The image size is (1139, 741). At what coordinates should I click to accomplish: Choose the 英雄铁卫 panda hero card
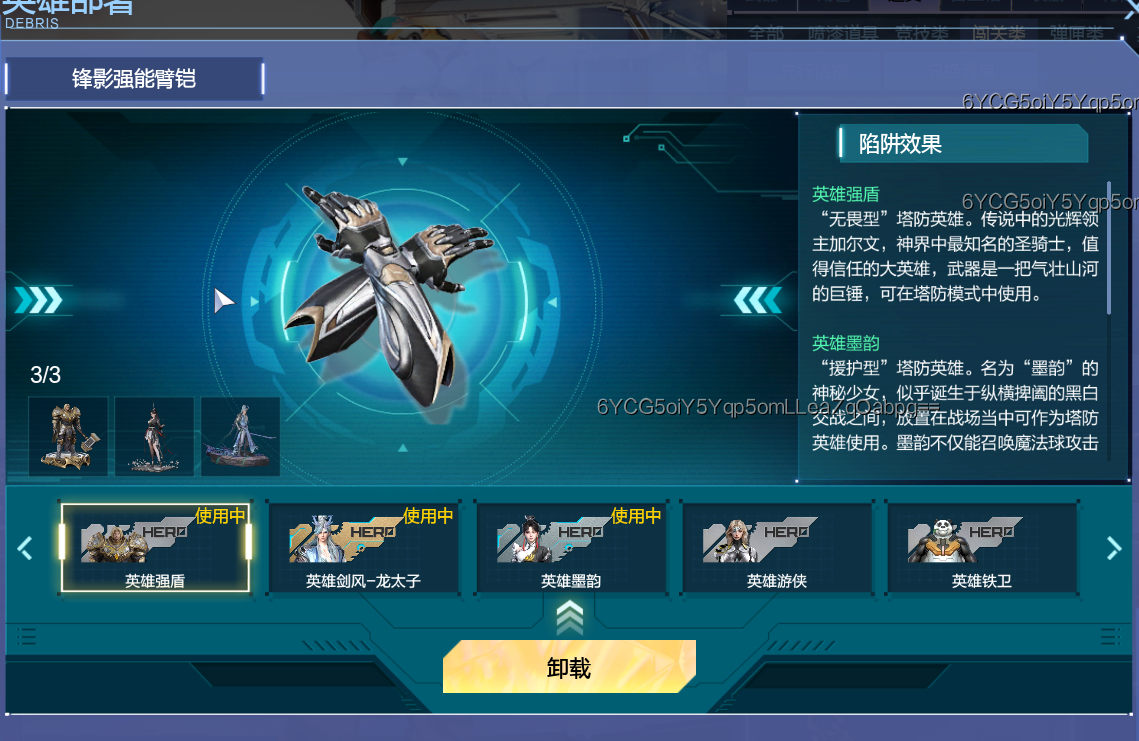(x=982, y=548)
